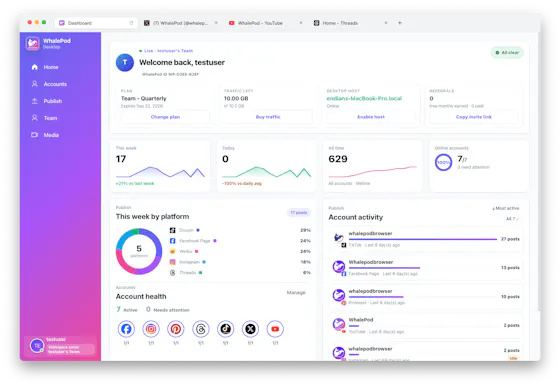The height and width of the screenshot is (387, 560).
Task: Click the Manage link in Account health
Action: (x=296, y=292)
